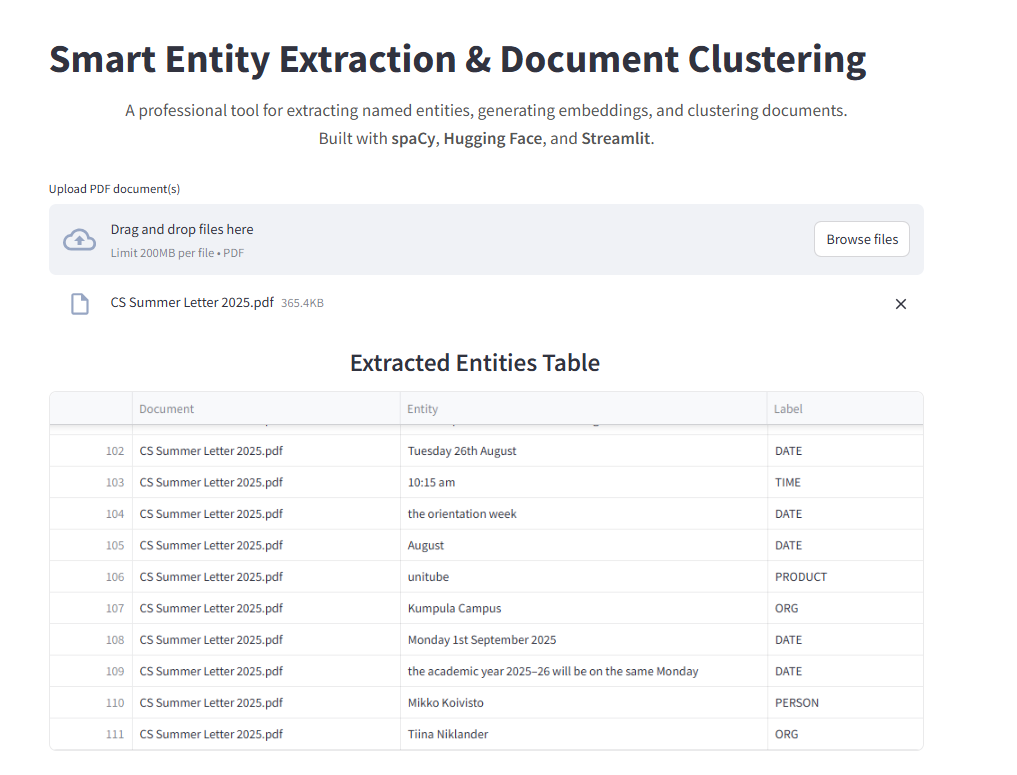
Task: Remove uploaded CS Summer Letter 2025.pdf file
Action: [900, 304]
